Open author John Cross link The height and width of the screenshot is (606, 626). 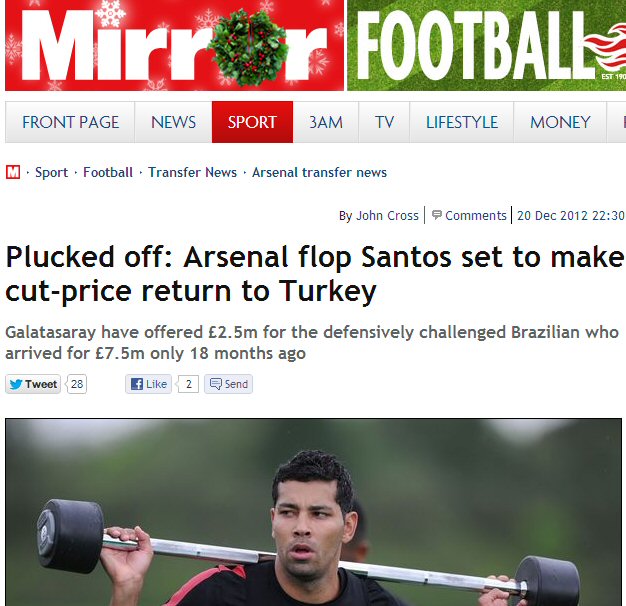coord(387,216)
